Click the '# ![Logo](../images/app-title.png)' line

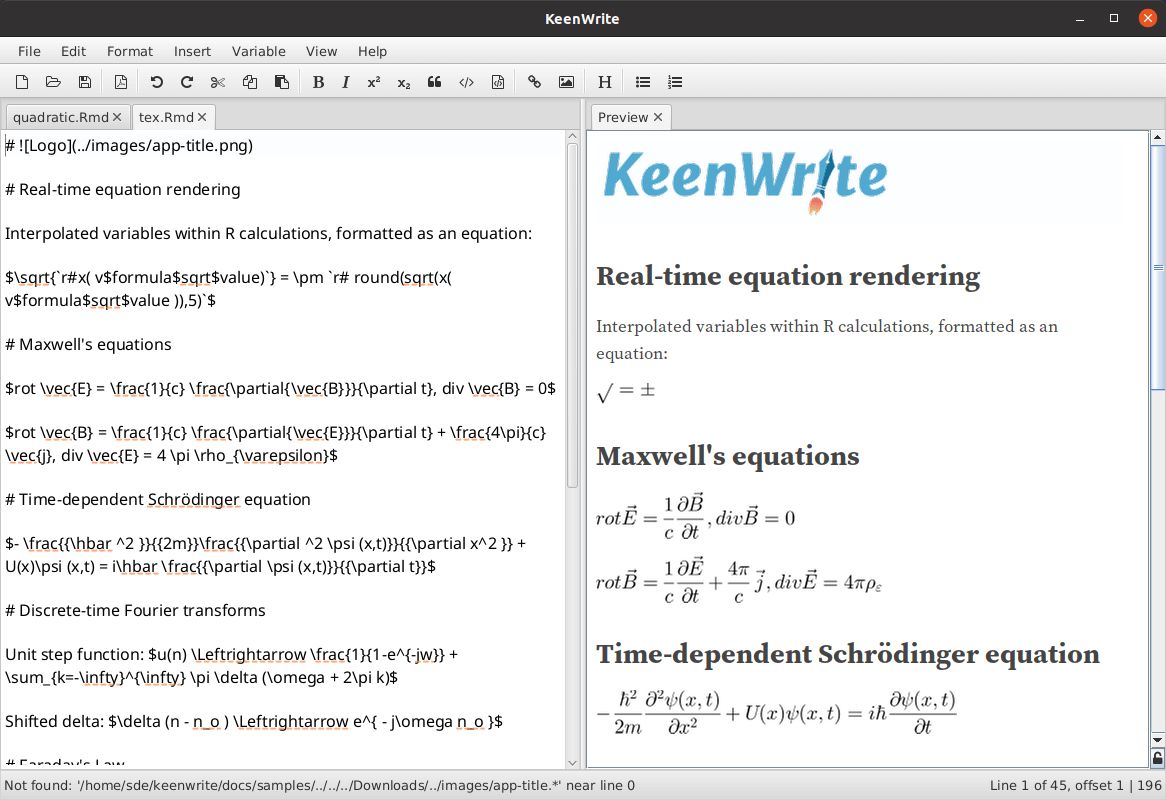click(129, 145)
